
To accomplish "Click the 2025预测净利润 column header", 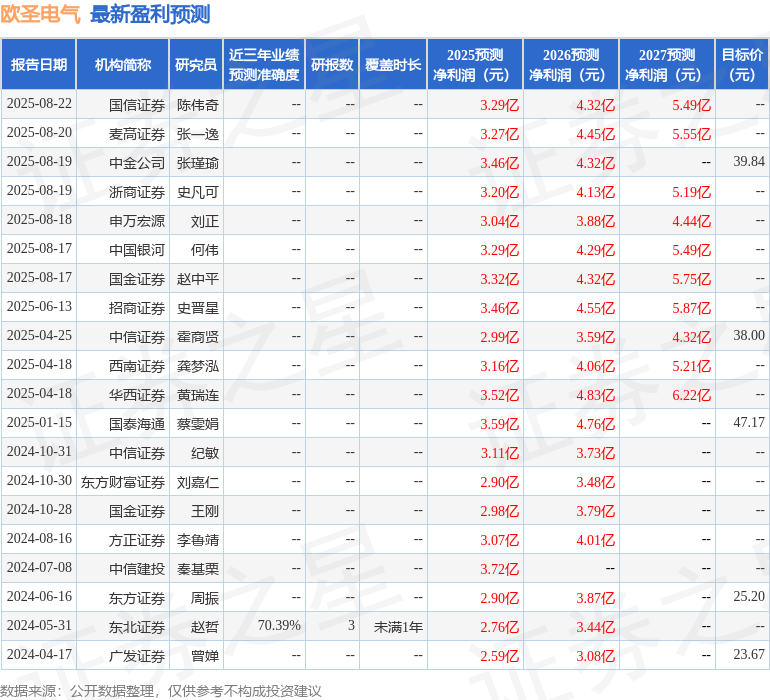I will (475, 64).
